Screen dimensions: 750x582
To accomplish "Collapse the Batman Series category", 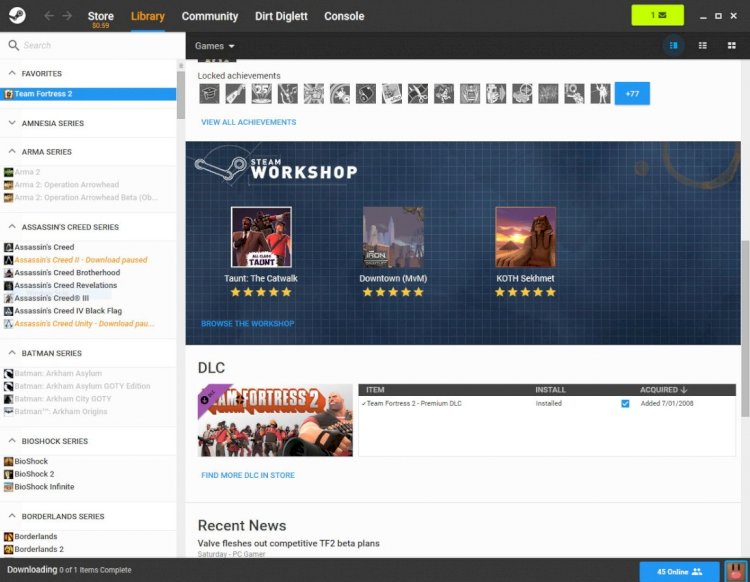I will pos(12,353).
